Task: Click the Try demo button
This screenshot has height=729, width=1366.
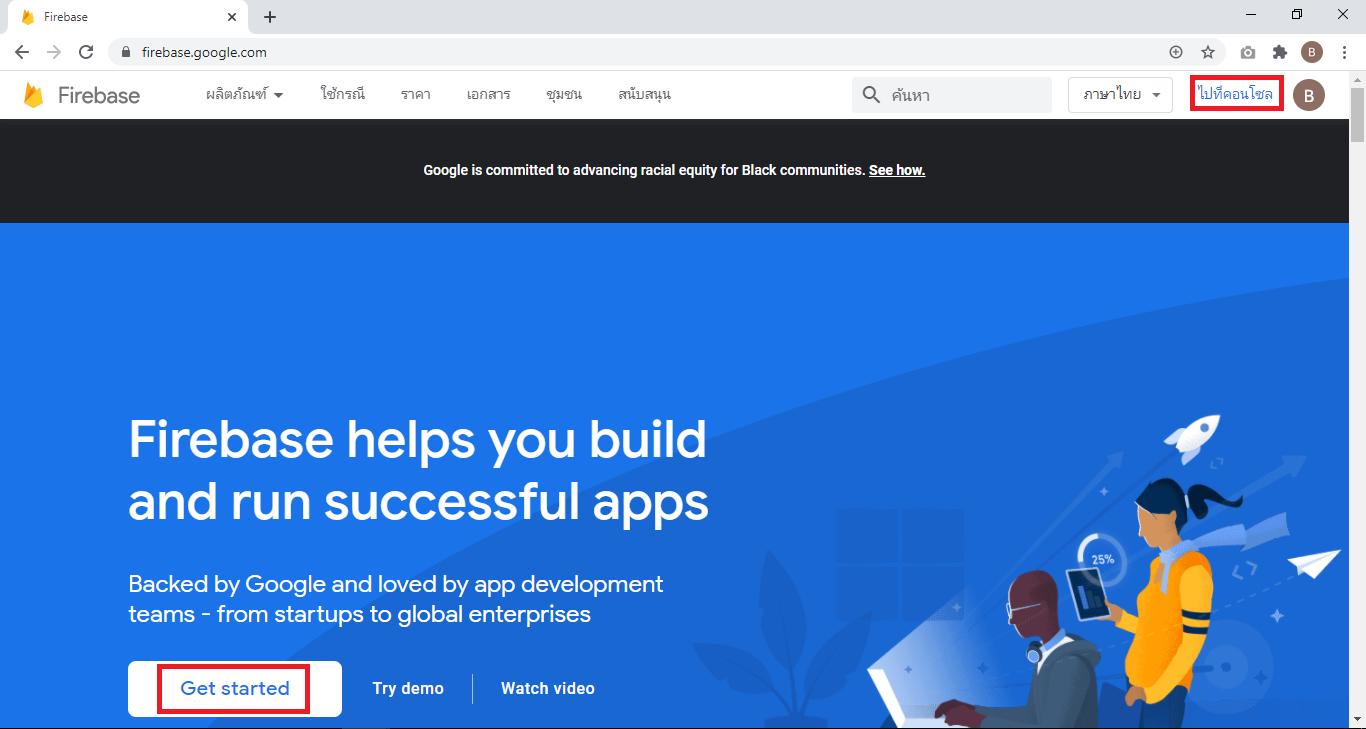Action: click(408, 688)
